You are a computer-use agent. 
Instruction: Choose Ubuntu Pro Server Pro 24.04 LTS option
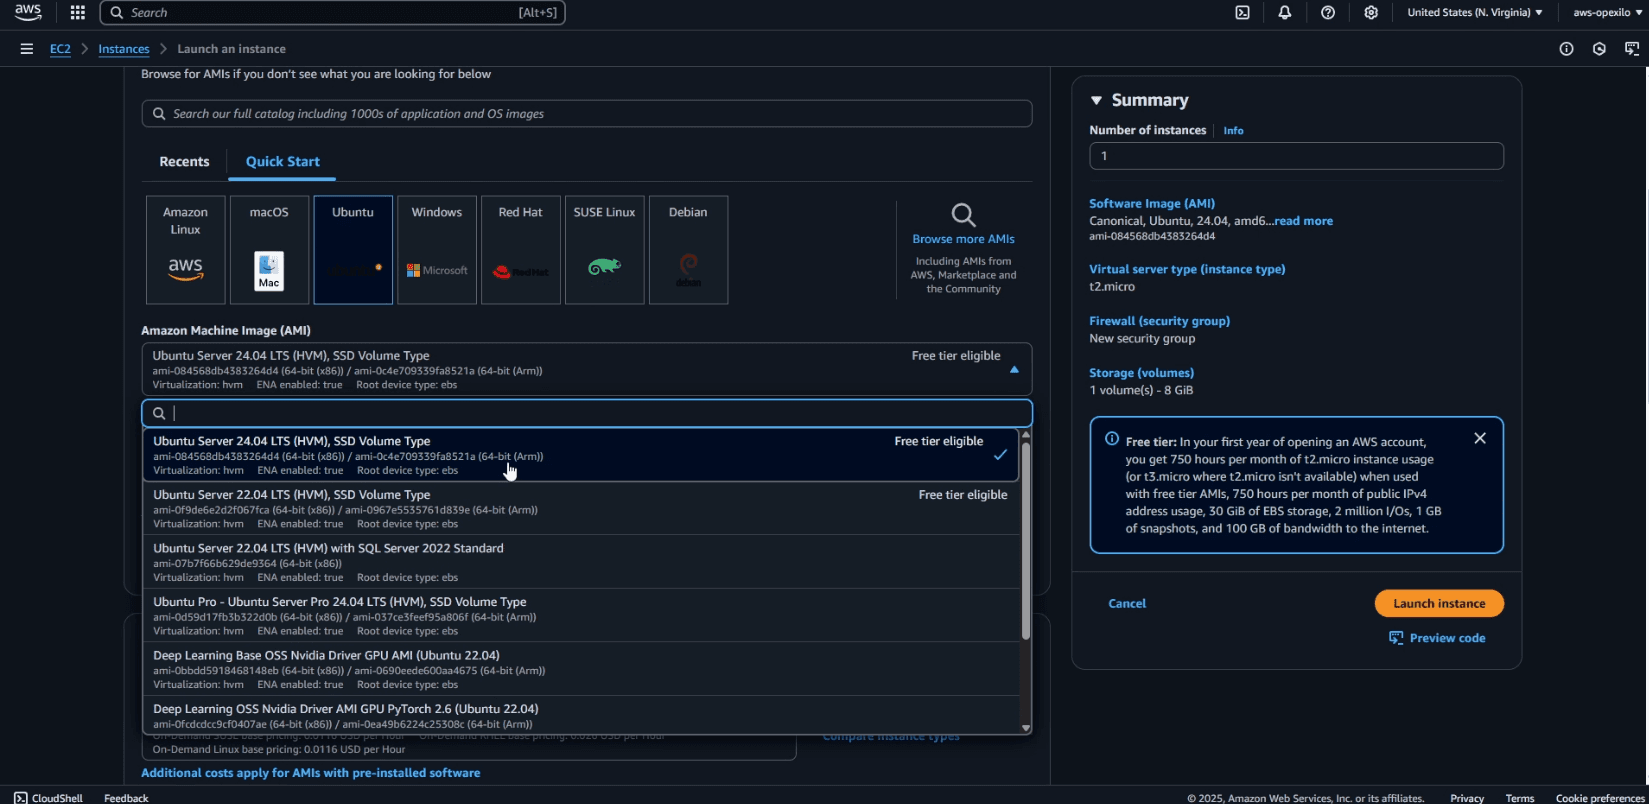[581, 616]
